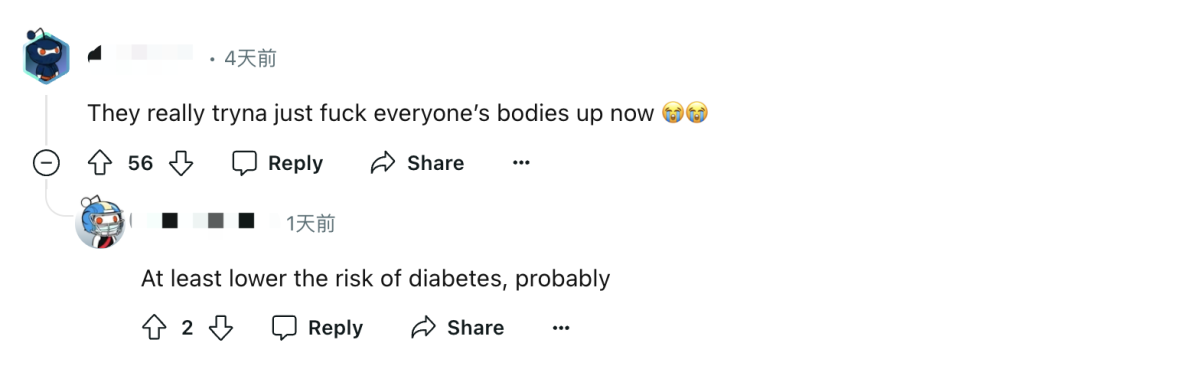The width and height of the screenshot is (1200, 366).
Task: Upvote the diabetes reply comment
Action: pos(154,327)
